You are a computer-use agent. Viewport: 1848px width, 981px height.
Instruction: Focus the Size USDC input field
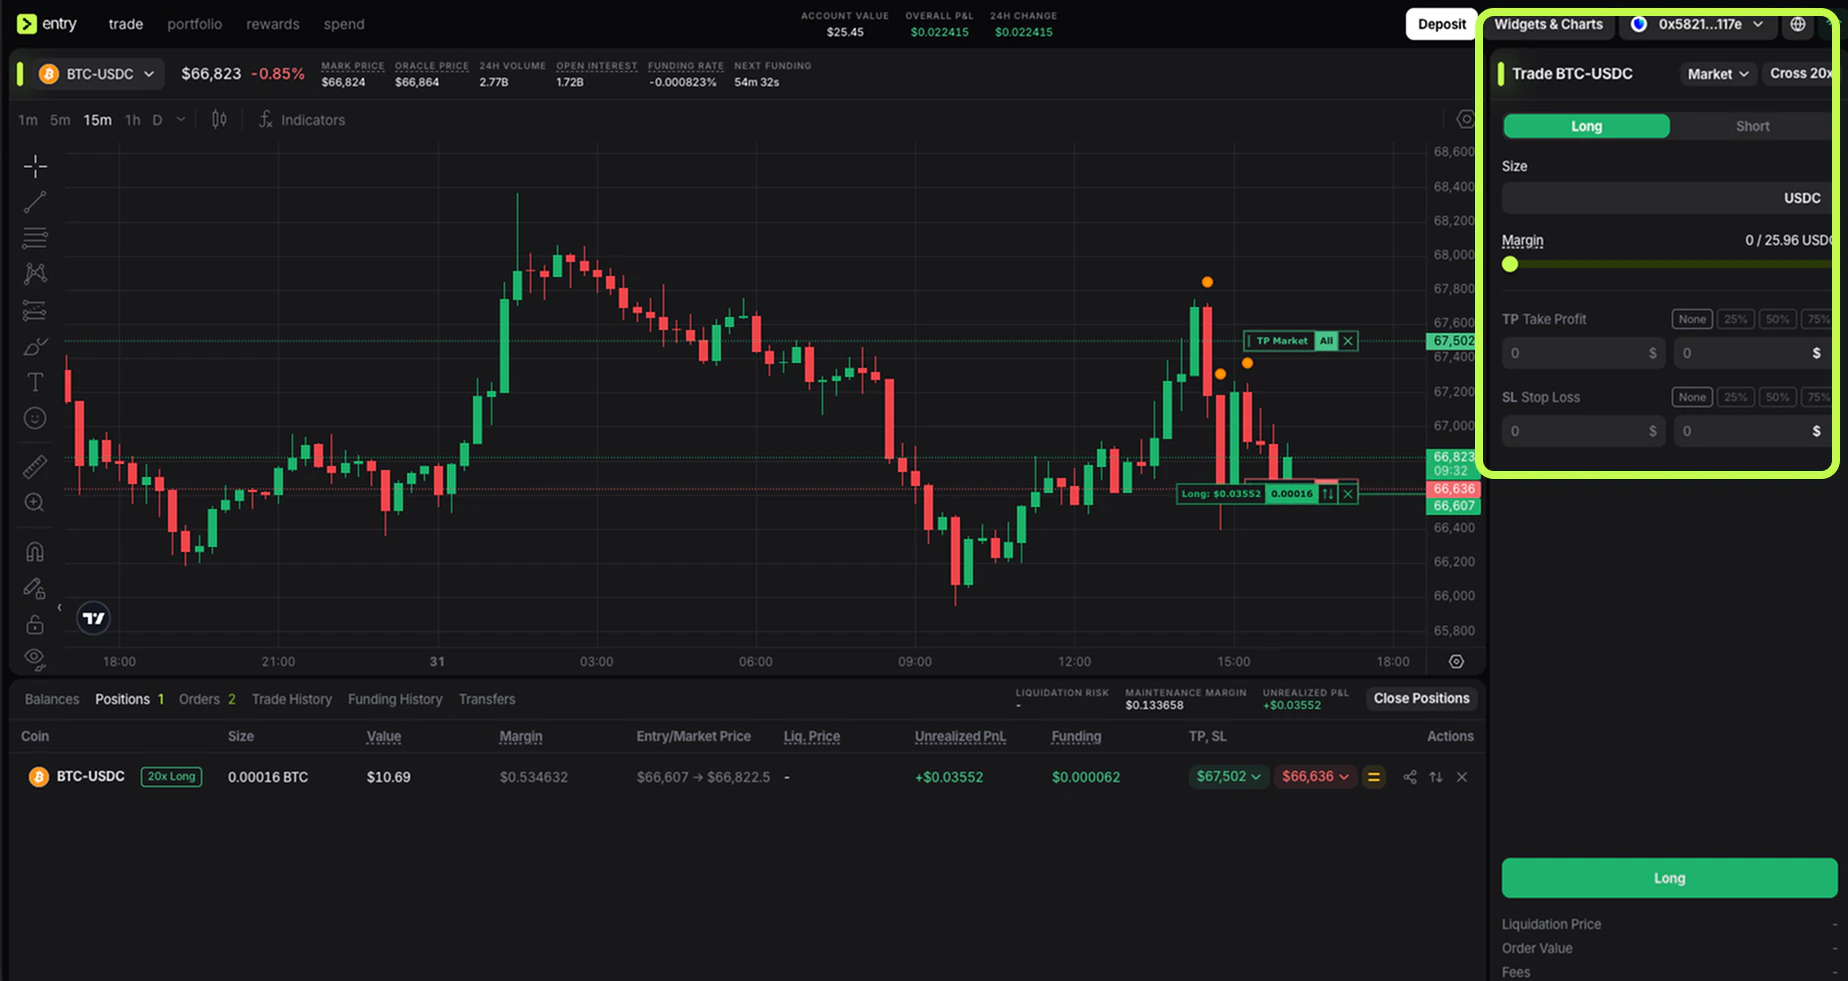tap(1667, 198)
